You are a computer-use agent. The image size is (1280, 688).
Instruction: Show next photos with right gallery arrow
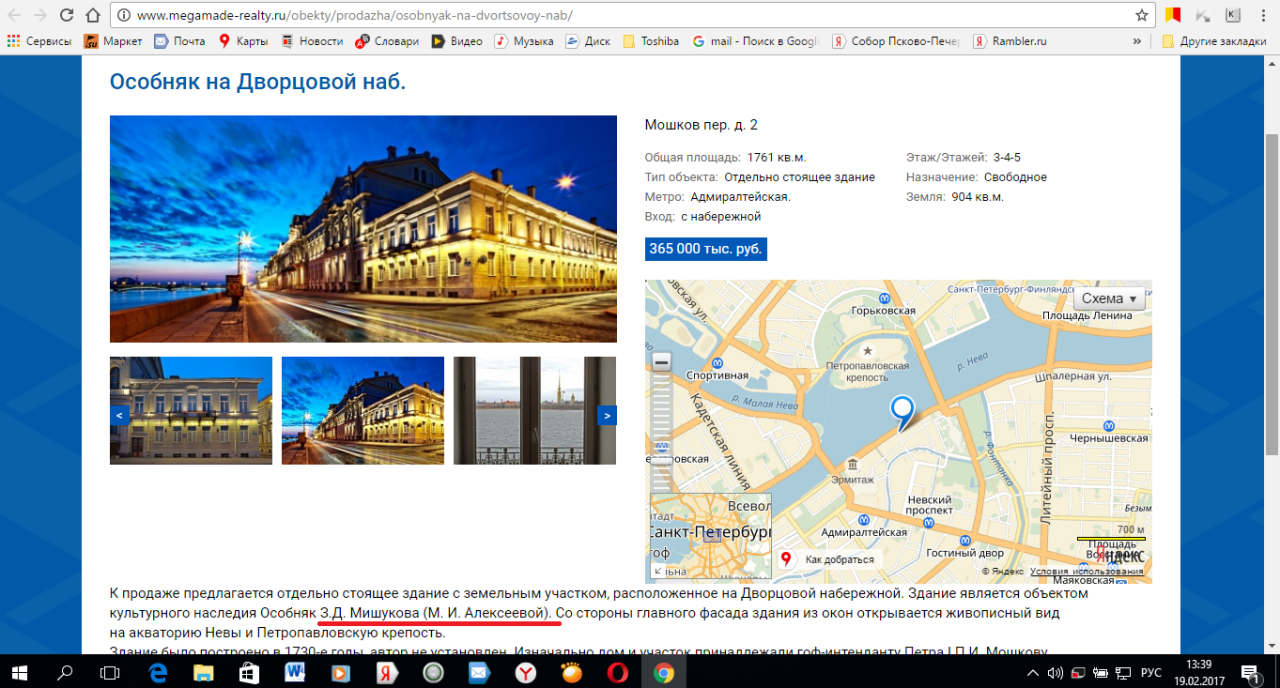coord(606,414)
